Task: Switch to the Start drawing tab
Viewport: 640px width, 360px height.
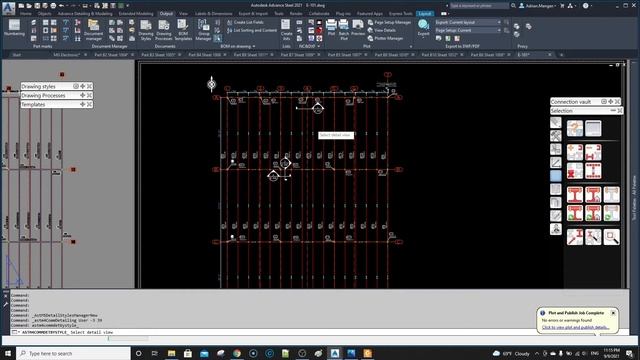Action: [x=17, y=55]
